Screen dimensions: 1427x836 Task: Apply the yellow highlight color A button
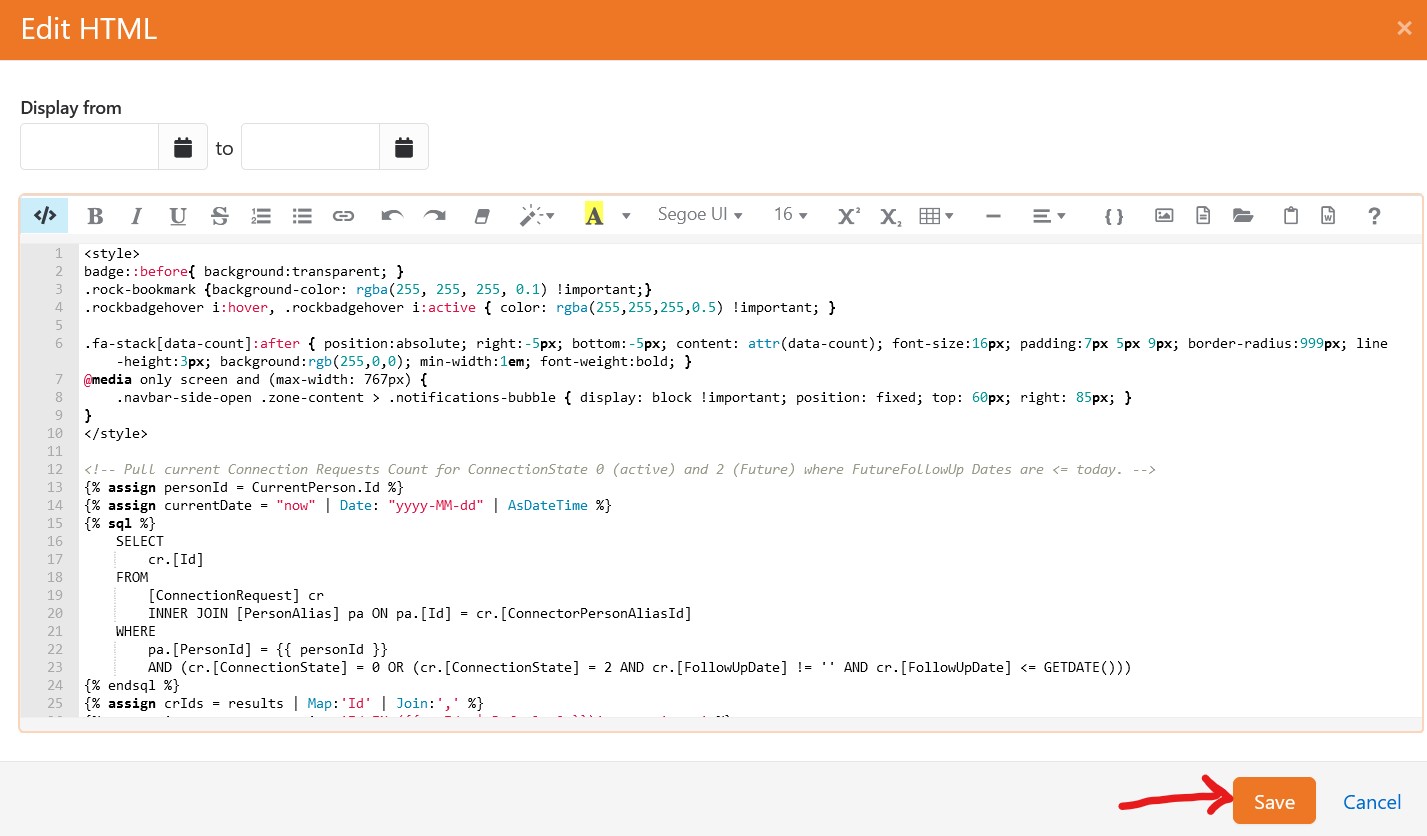[x=594, y=215]
